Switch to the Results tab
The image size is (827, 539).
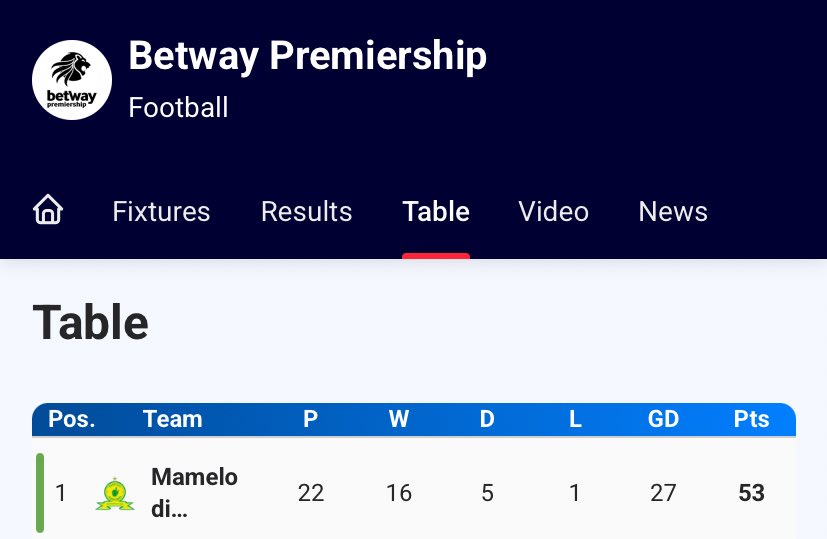tap(306, 211)
